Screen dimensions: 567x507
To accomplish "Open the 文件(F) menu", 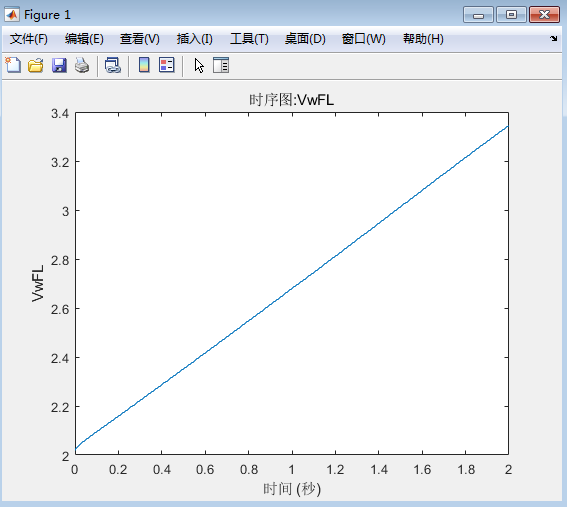I will click(29, 39).
